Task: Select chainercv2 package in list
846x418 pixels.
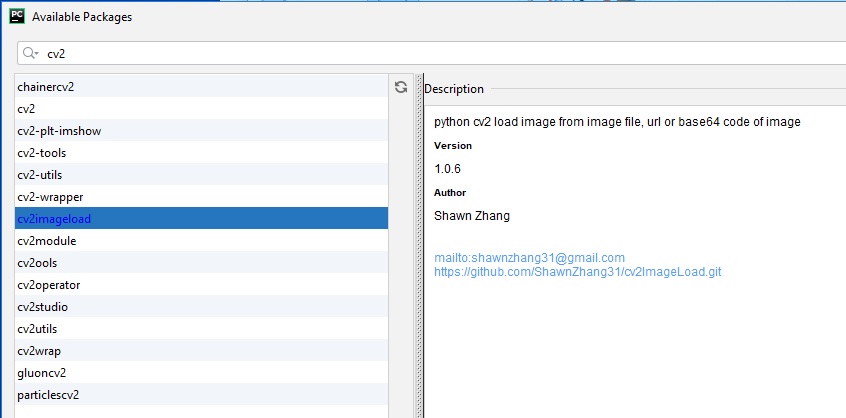Action: (x=46, y=87)
